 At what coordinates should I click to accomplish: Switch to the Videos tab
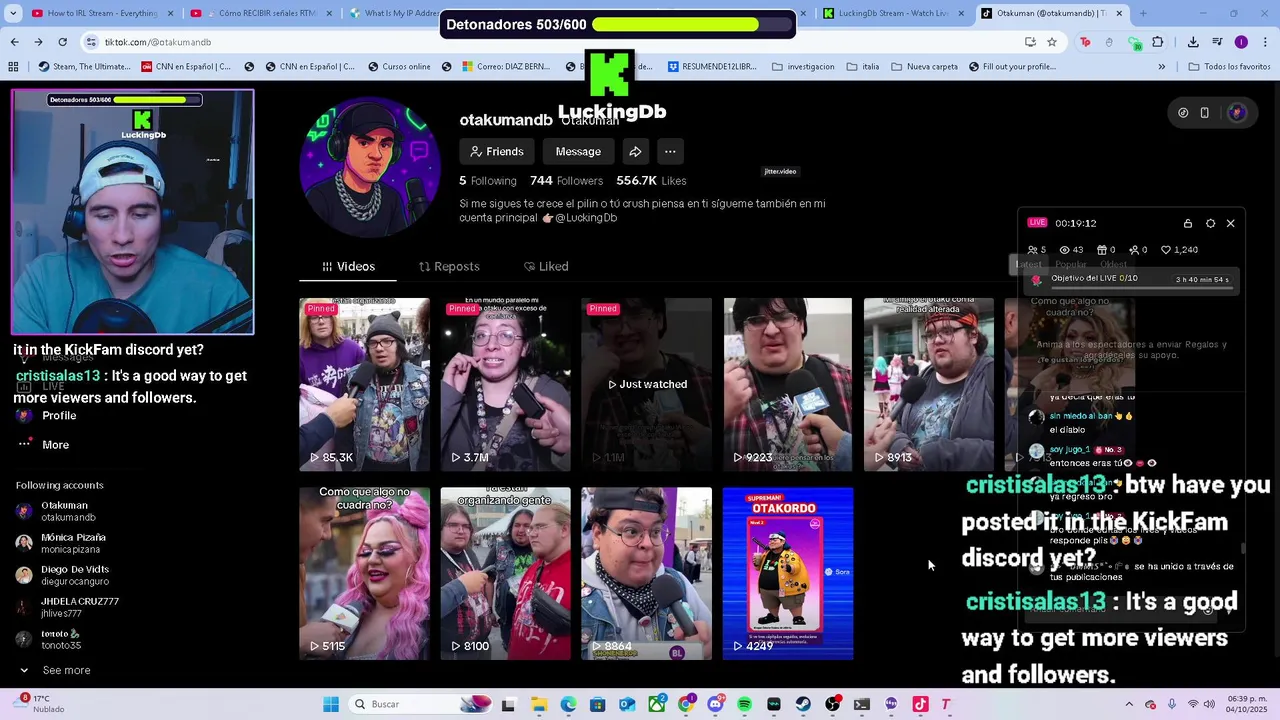click(348, 266)
